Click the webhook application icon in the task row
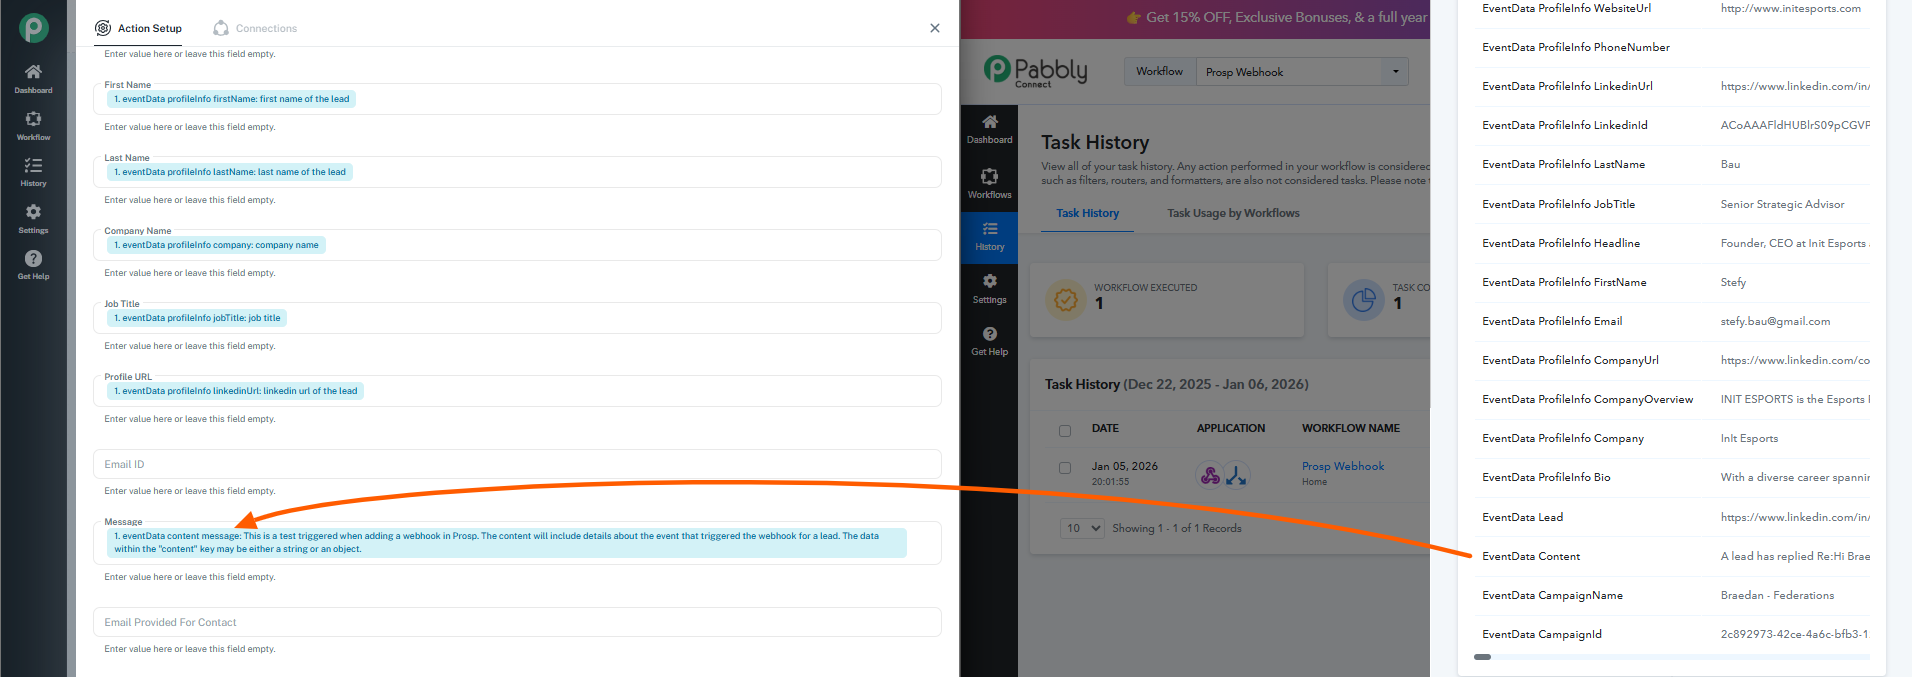1912x677 pixels. click(1210, 475)
